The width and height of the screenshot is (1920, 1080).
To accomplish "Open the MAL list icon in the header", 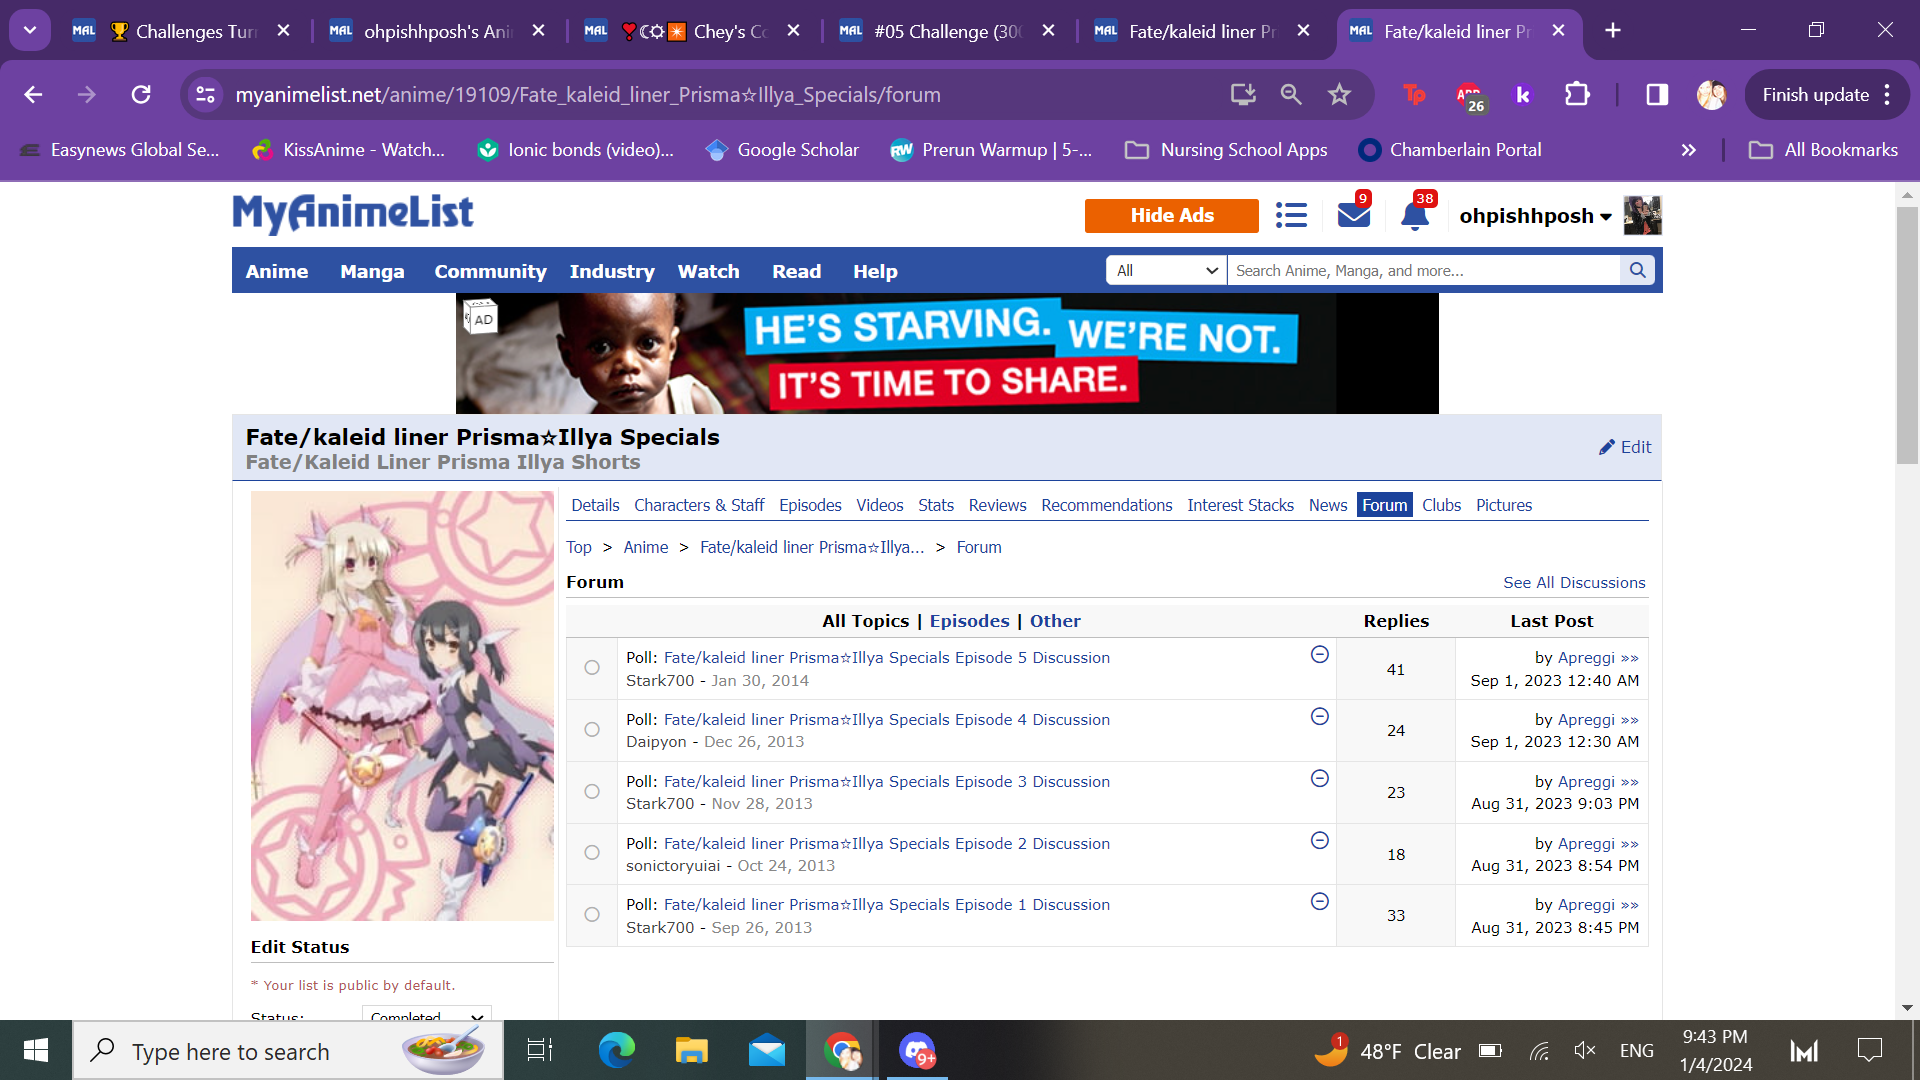I will click(x=1291, y=215).
